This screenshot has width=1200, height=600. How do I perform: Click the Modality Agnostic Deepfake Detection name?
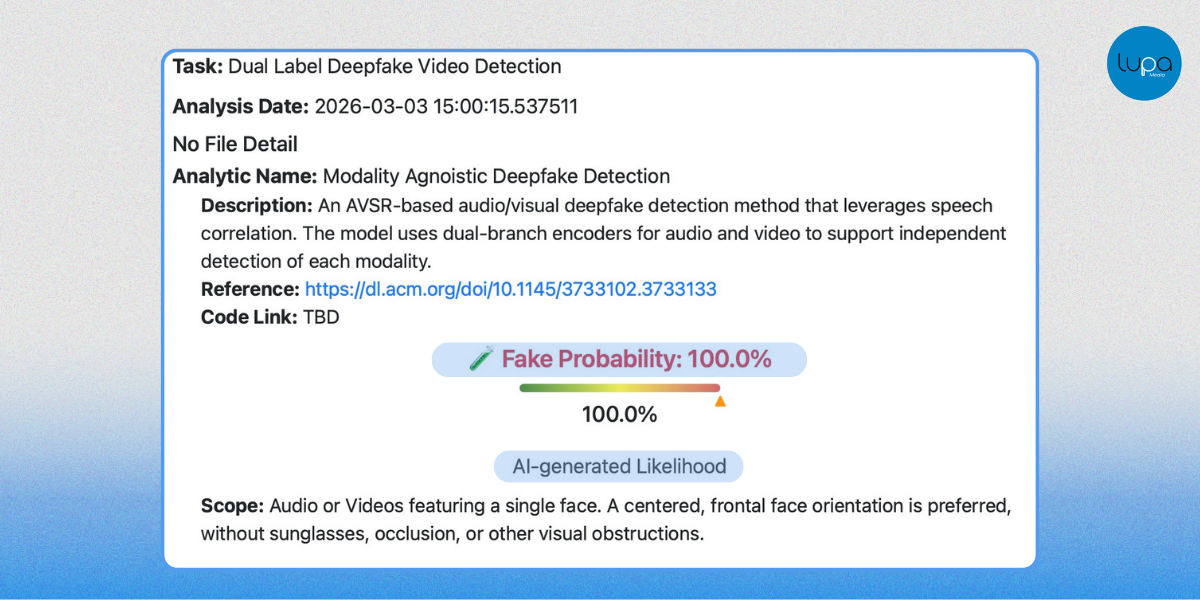[x=496, y=177]
